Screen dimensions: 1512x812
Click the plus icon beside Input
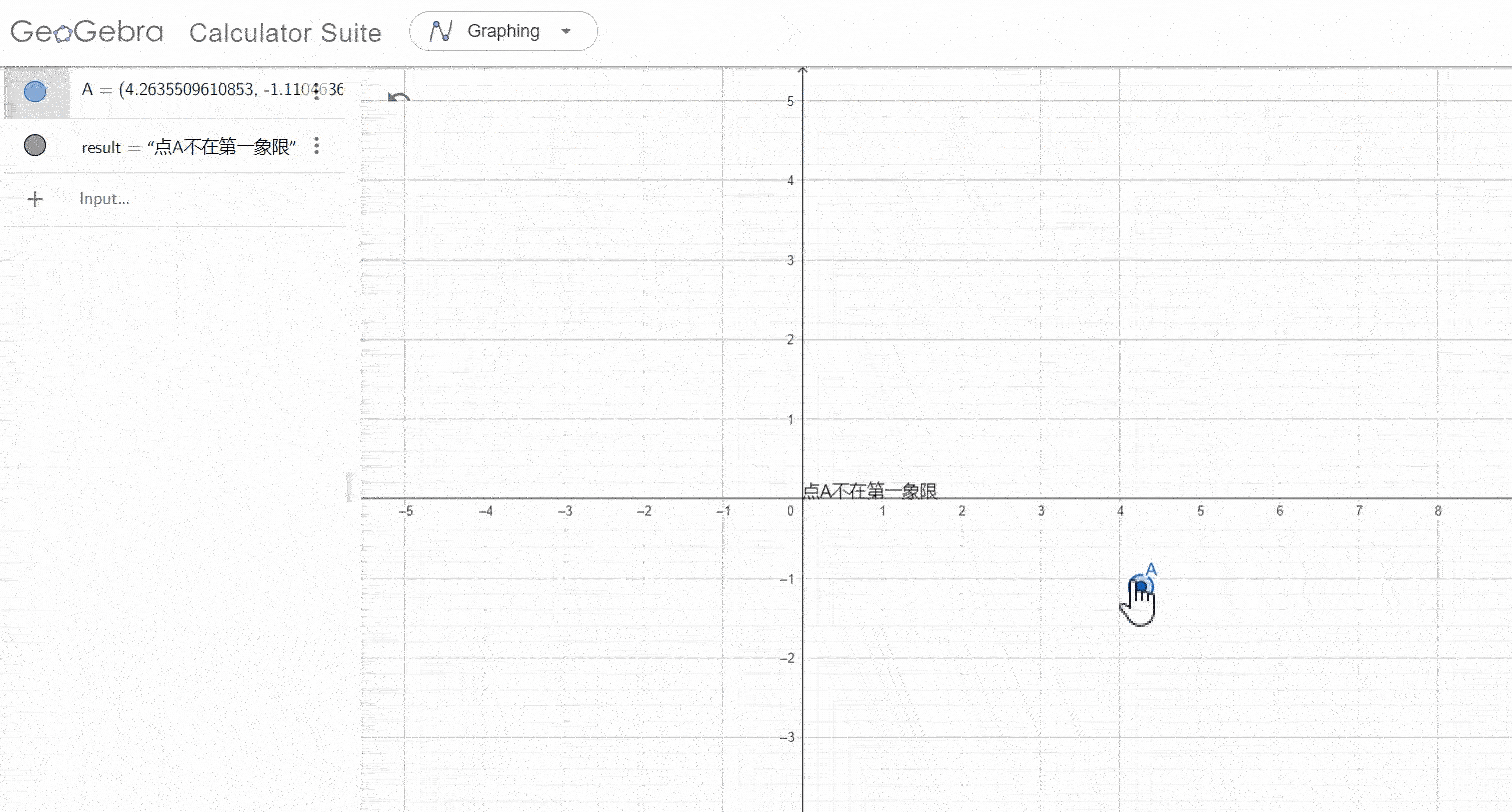[x=35, y=199]
